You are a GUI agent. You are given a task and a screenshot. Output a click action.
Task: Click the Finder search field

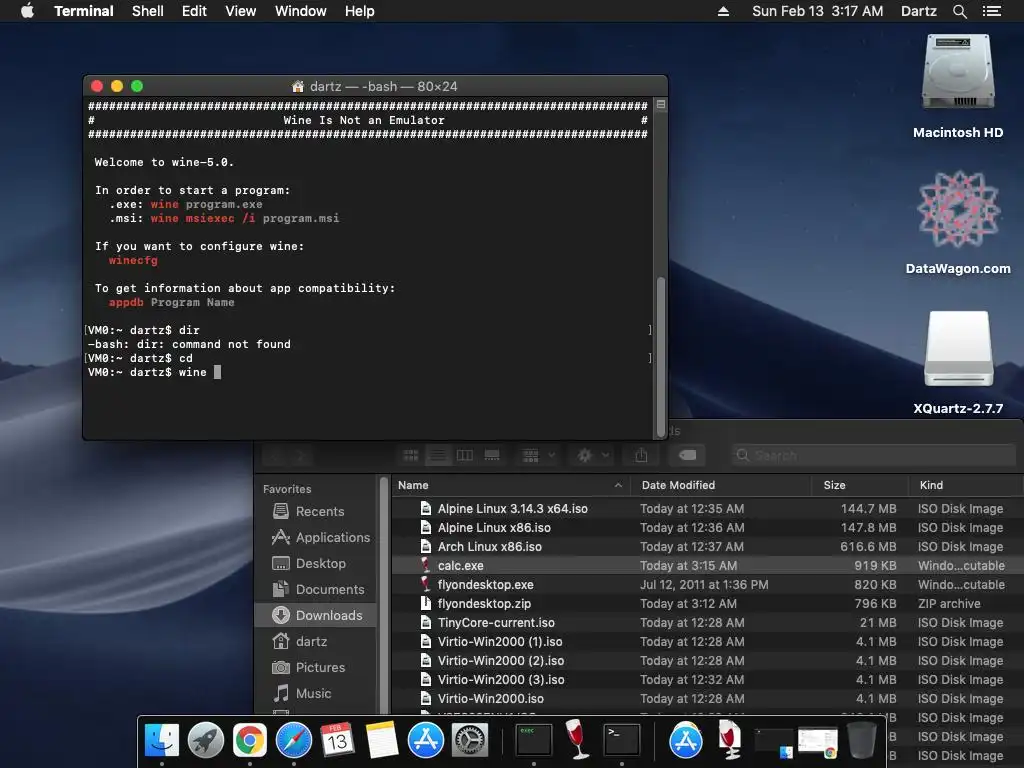[x=872, y=455]
